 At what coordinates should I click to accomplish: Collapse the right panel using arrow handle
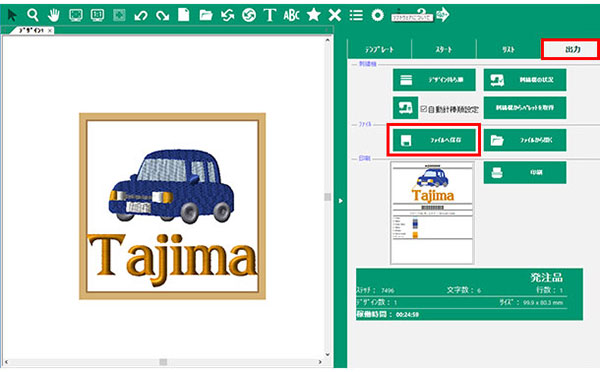(x=341, y=201)
